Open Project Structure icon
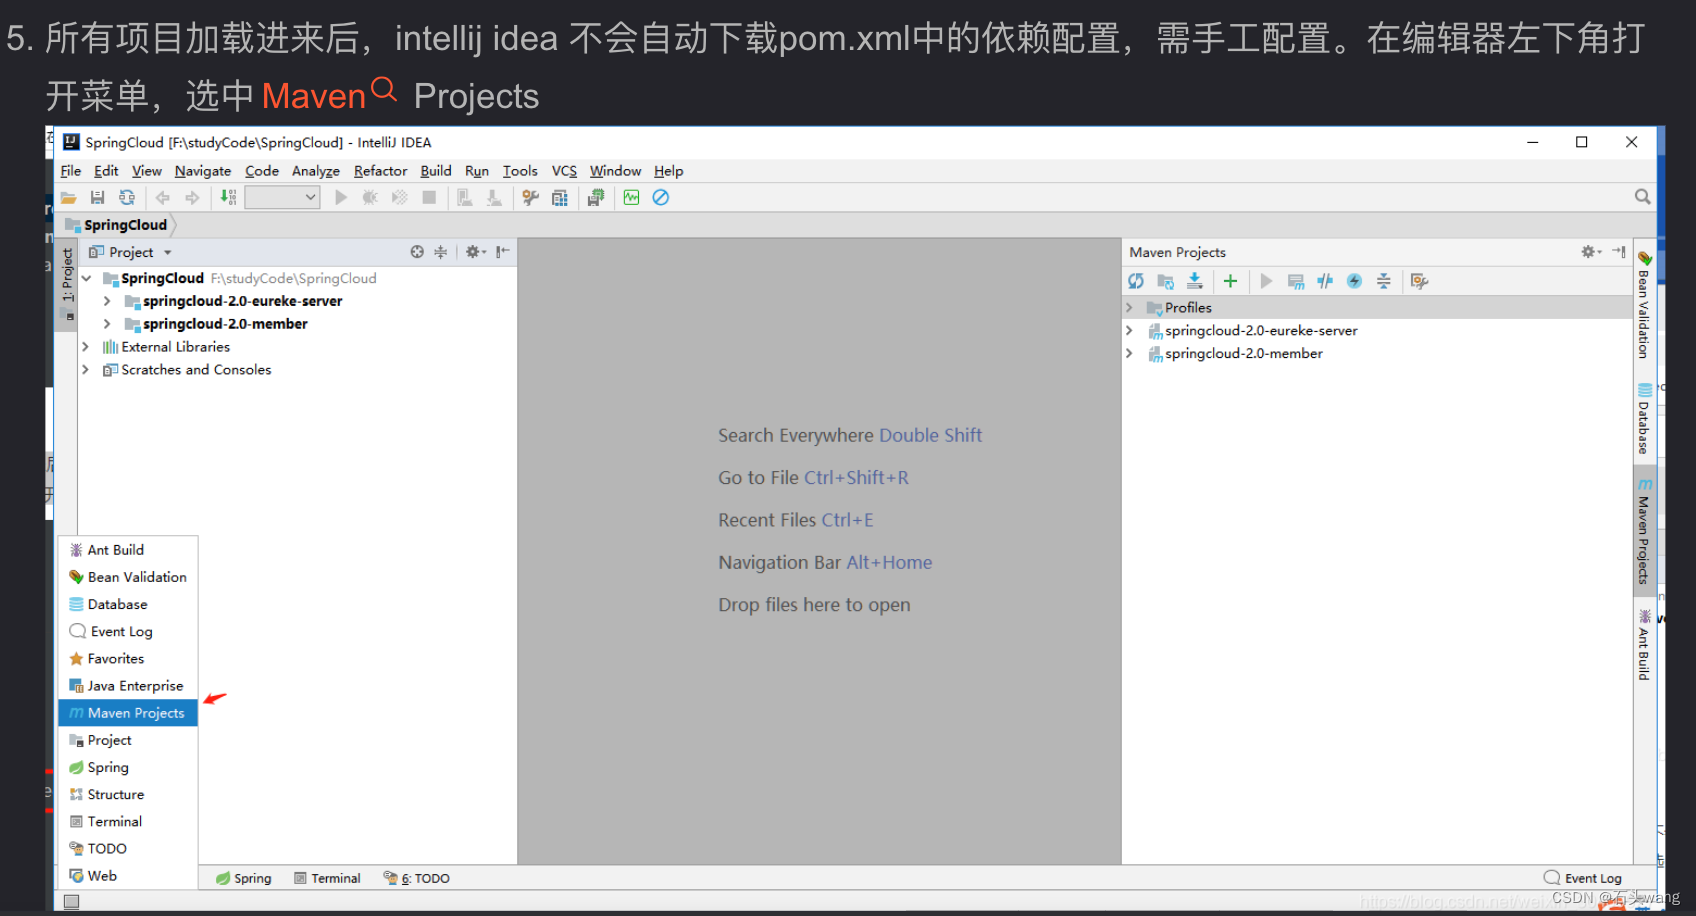Viewport: 1696px width, 916px height. 560,198
